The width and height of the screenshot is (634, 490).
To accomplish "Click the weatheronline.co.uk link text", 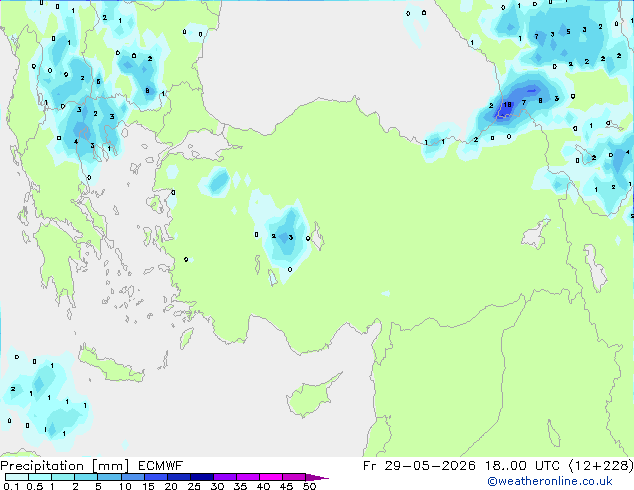I will point(550,481).
